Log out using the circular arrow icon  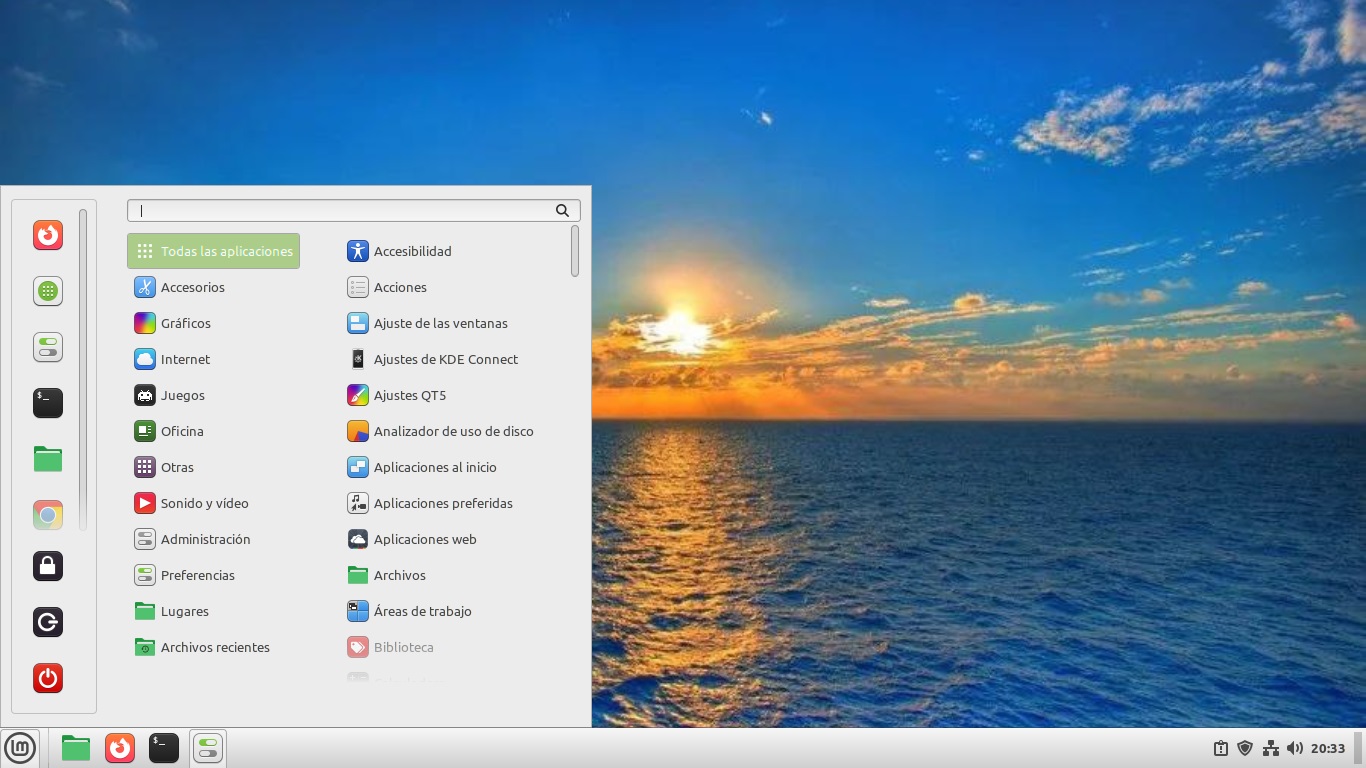(x=48, y=622)
